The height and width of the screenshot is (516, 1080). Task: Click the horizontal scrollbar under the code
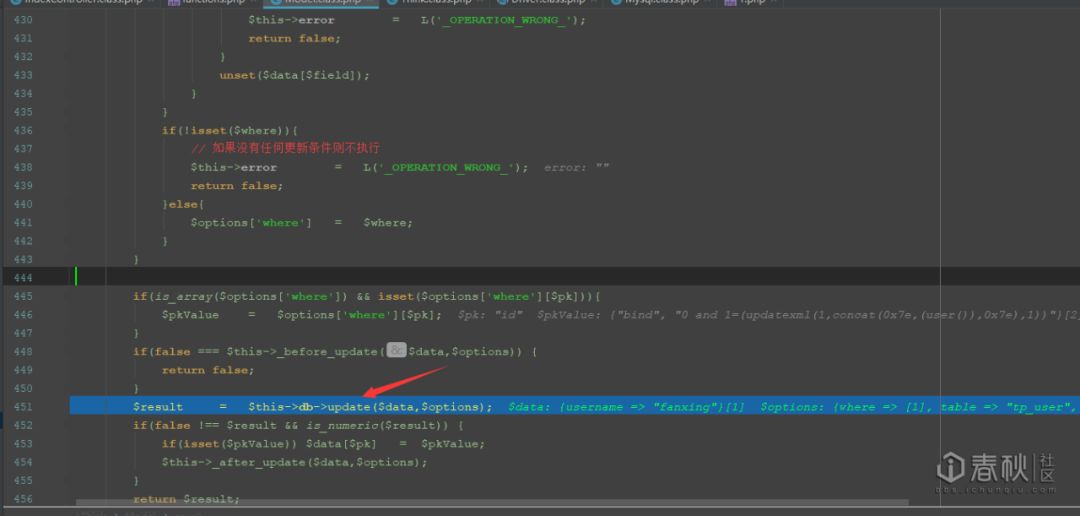click(492, 503)
